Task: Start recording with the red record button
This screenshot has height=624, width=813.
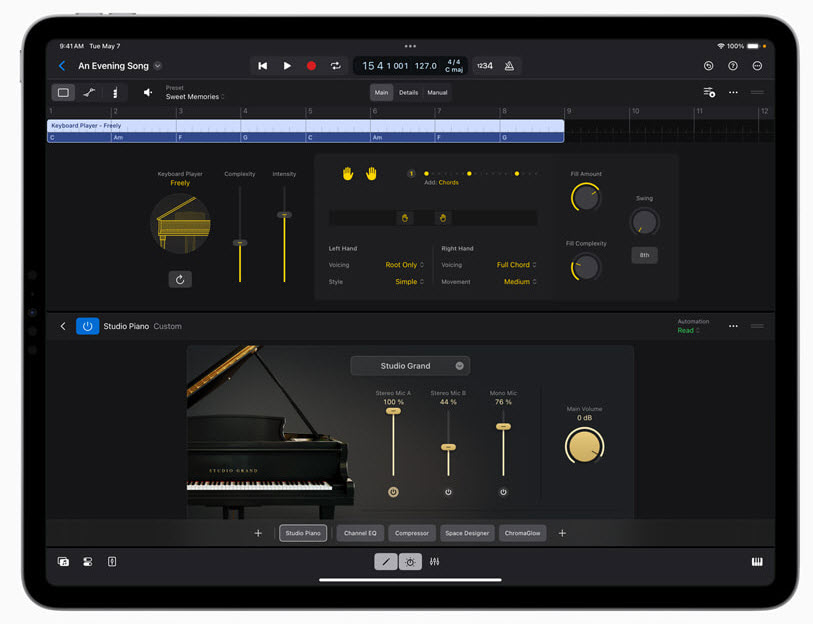Action: (x=311, y=66)
